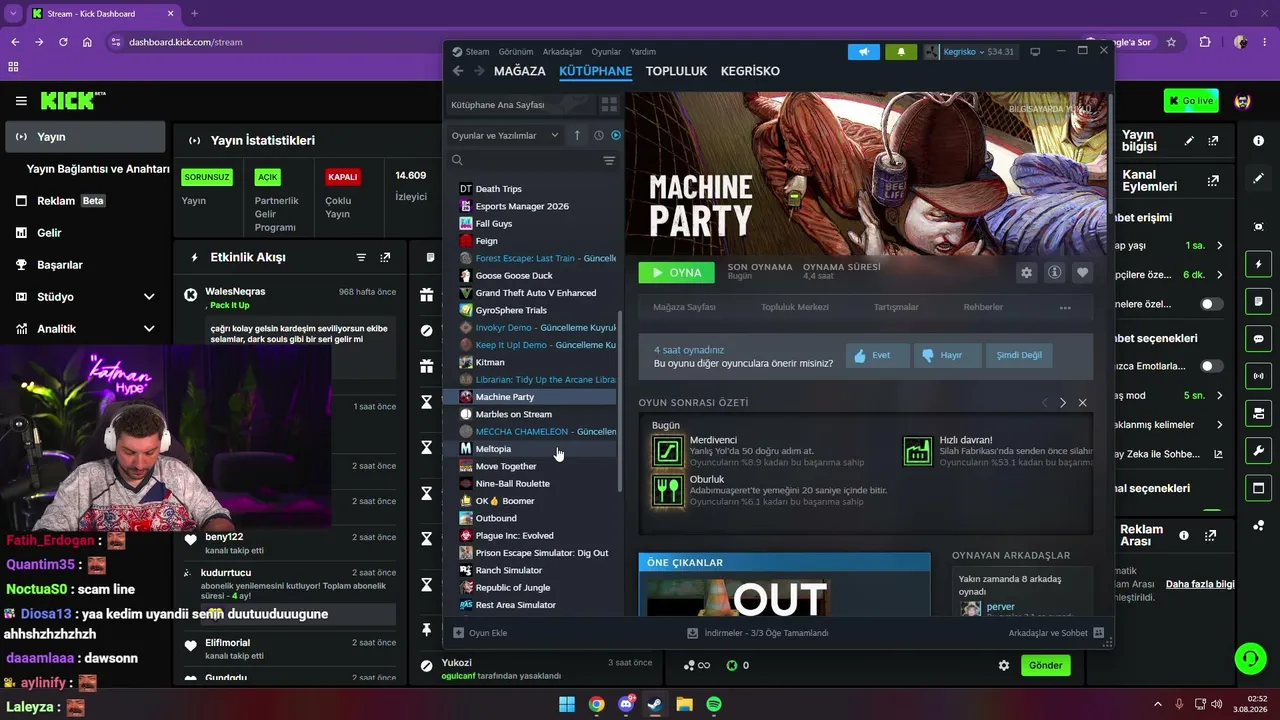This screenshot has height=720, width=1280.
Task: Open Daha fazla bilgi link
Action: 1200,584
